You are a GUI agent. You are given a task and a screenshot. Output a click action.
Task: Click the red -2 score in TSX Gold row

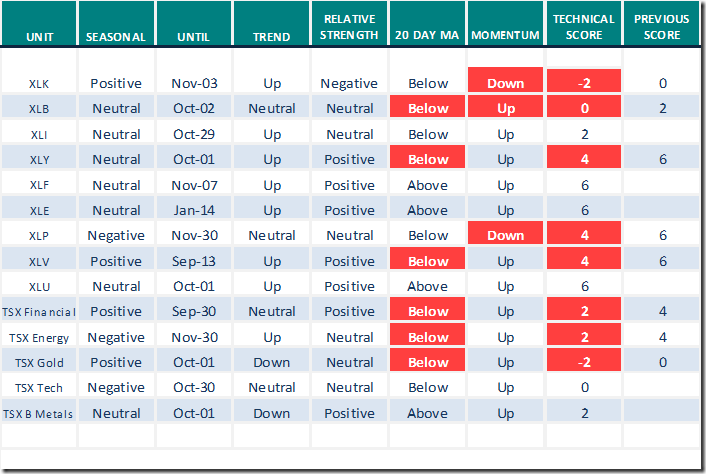pyautogui.click(x=584, y=362)
